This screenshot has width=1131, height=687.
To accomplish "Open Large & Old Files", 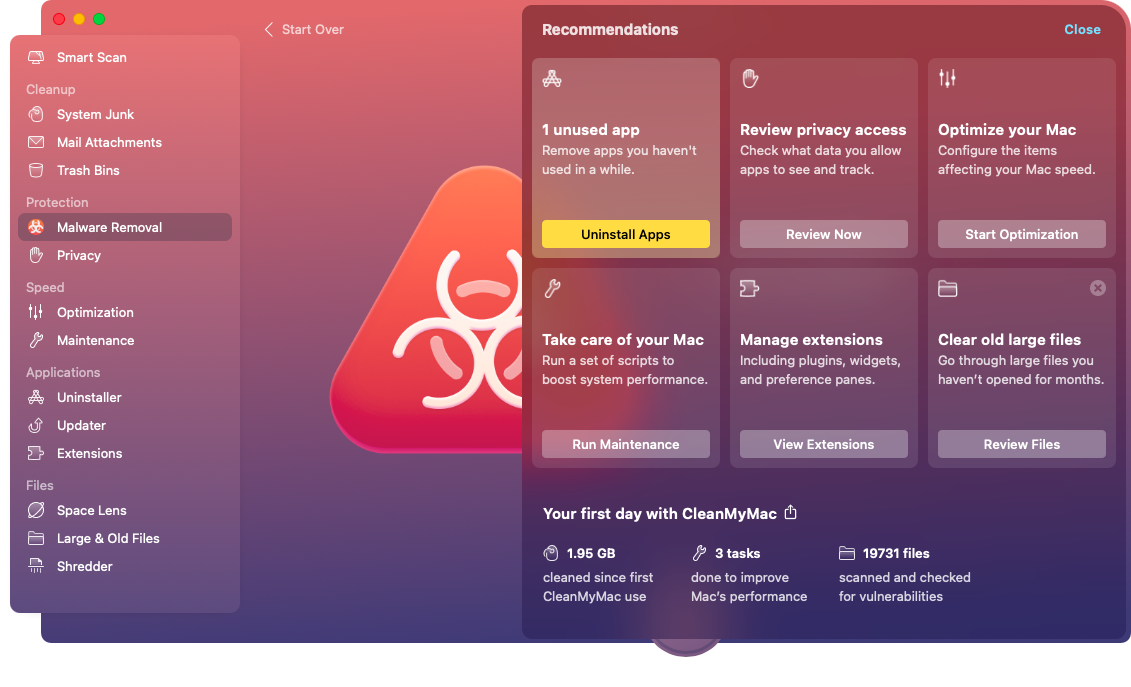I will 125,539.
